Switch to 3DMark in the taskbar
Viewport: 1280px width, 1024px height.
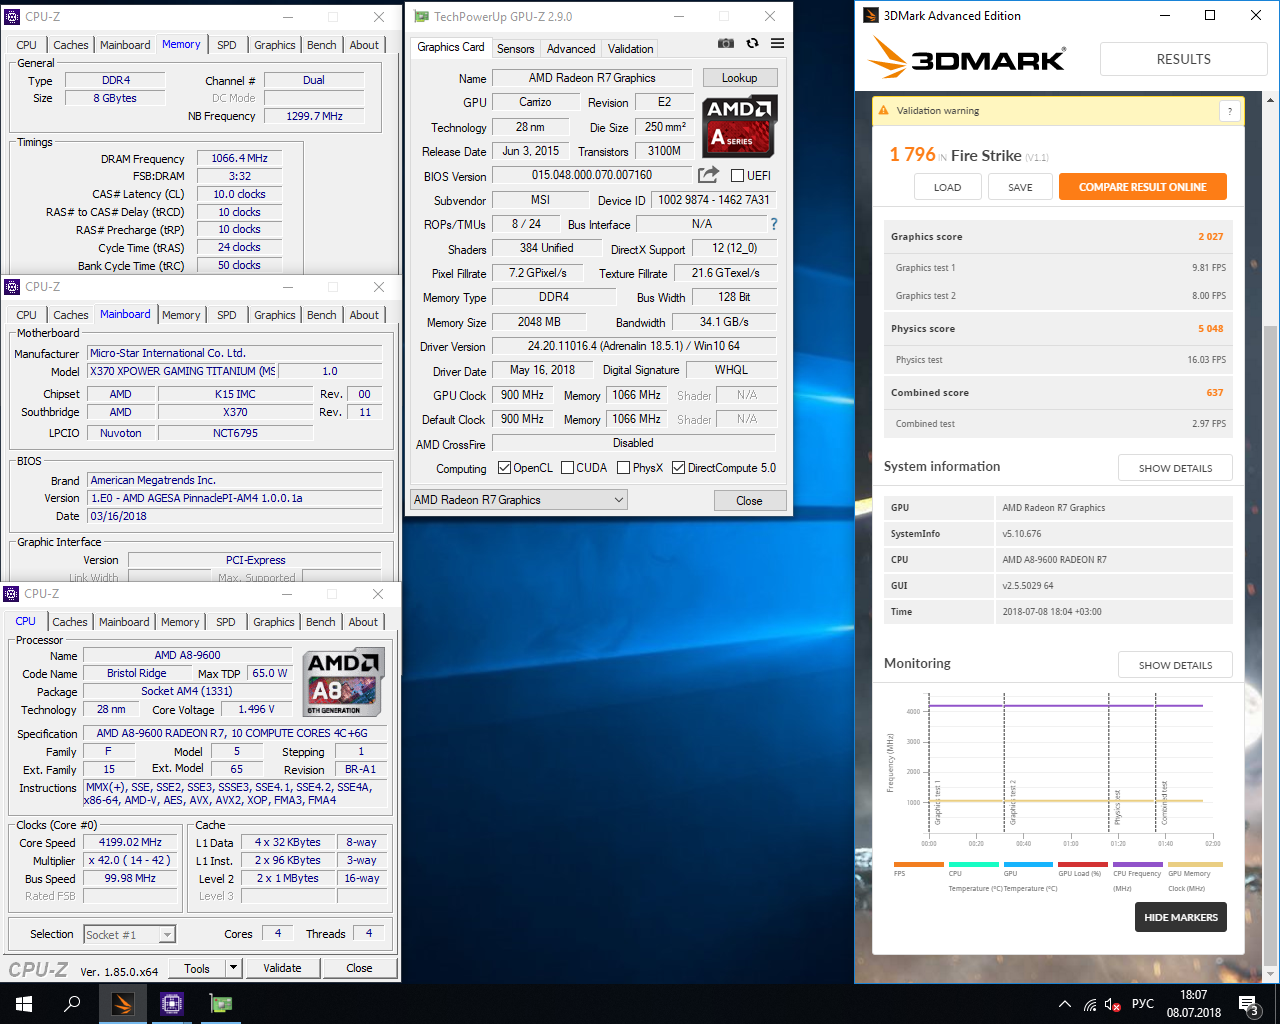coord(123,1004)
